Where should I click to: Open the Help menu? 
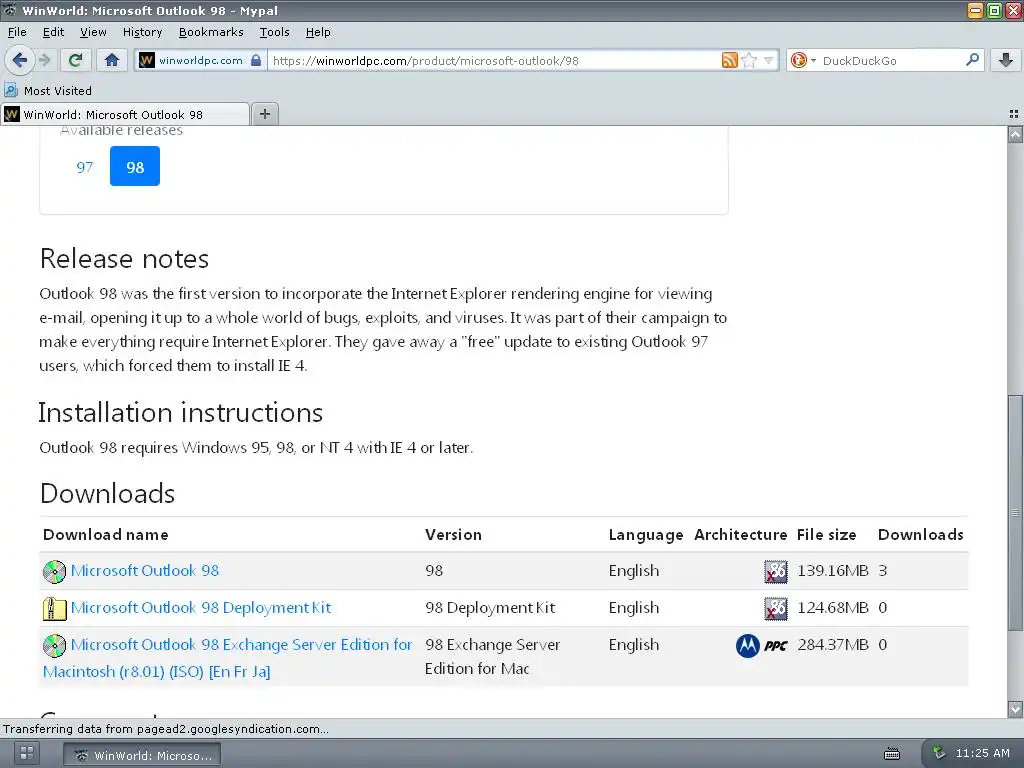(x=318, y=32)
